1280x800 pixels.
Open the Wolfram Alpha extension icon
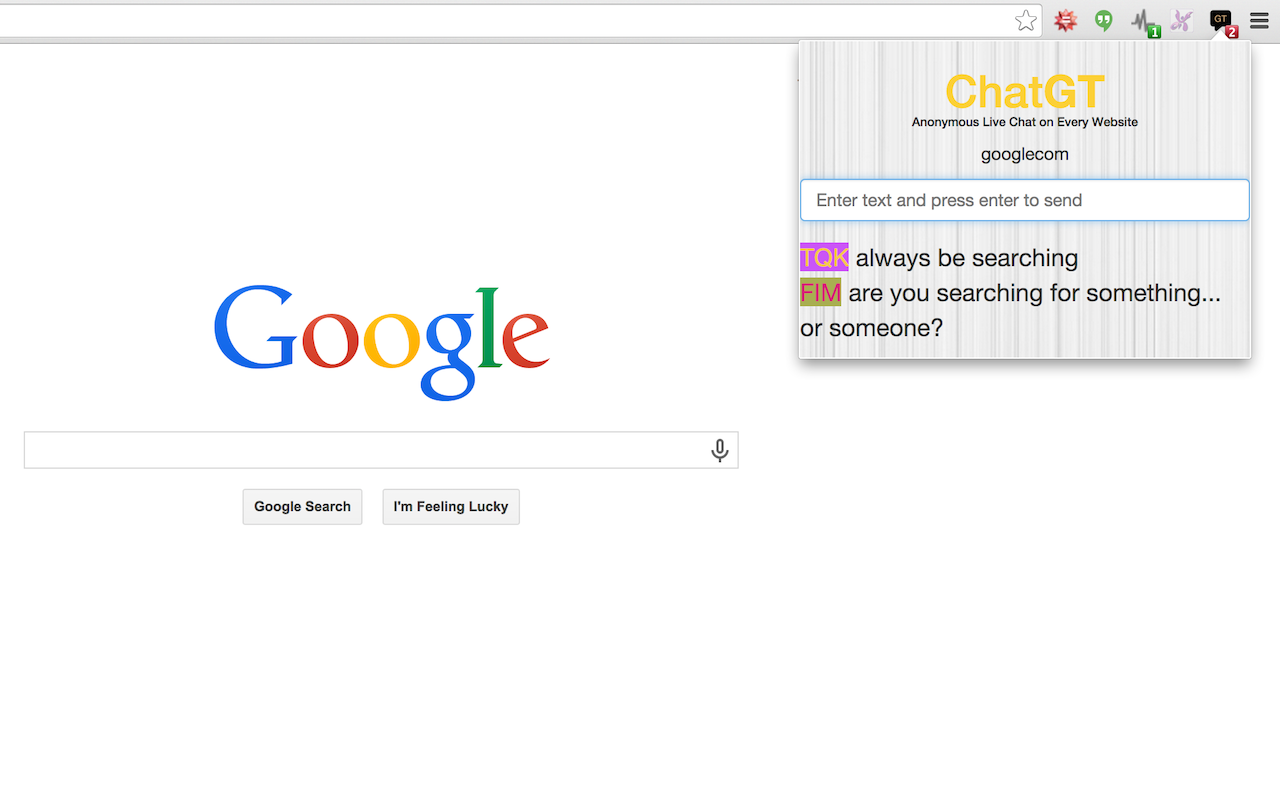[x=1066, y=21]
